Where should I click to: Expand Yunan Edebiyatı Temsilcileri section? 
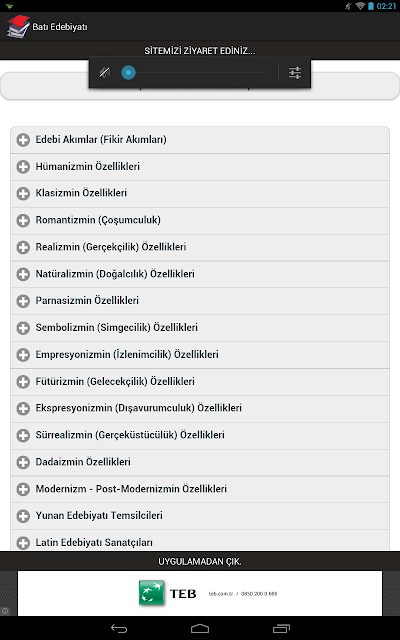[x=200, y=516]
